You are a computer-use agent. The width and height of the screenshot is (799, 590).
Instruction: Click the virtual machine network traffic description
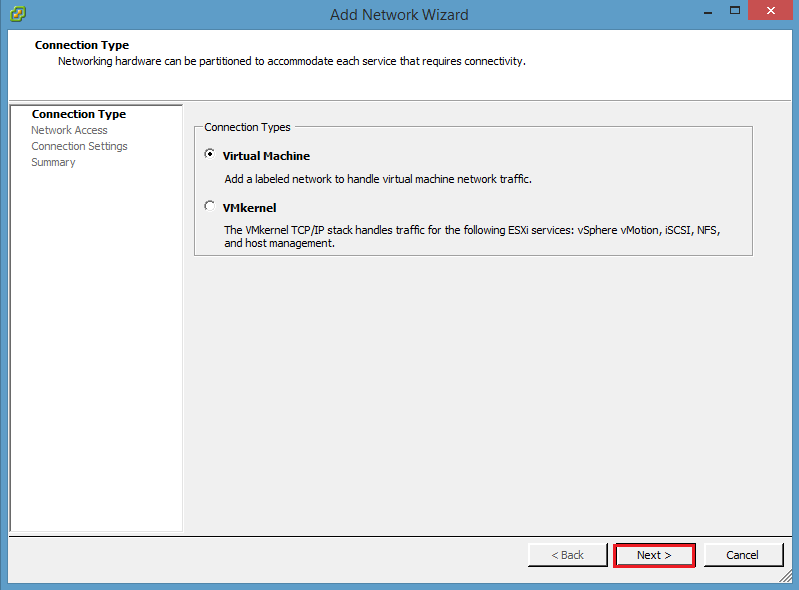[x=378, y=179]
